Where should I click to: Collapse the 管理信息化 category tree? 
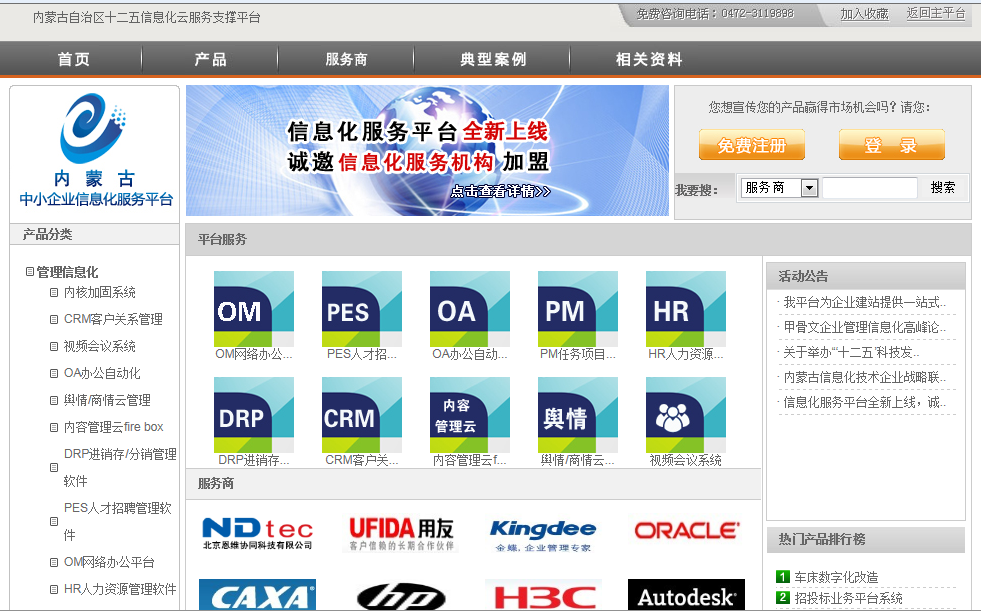point(30,272)
